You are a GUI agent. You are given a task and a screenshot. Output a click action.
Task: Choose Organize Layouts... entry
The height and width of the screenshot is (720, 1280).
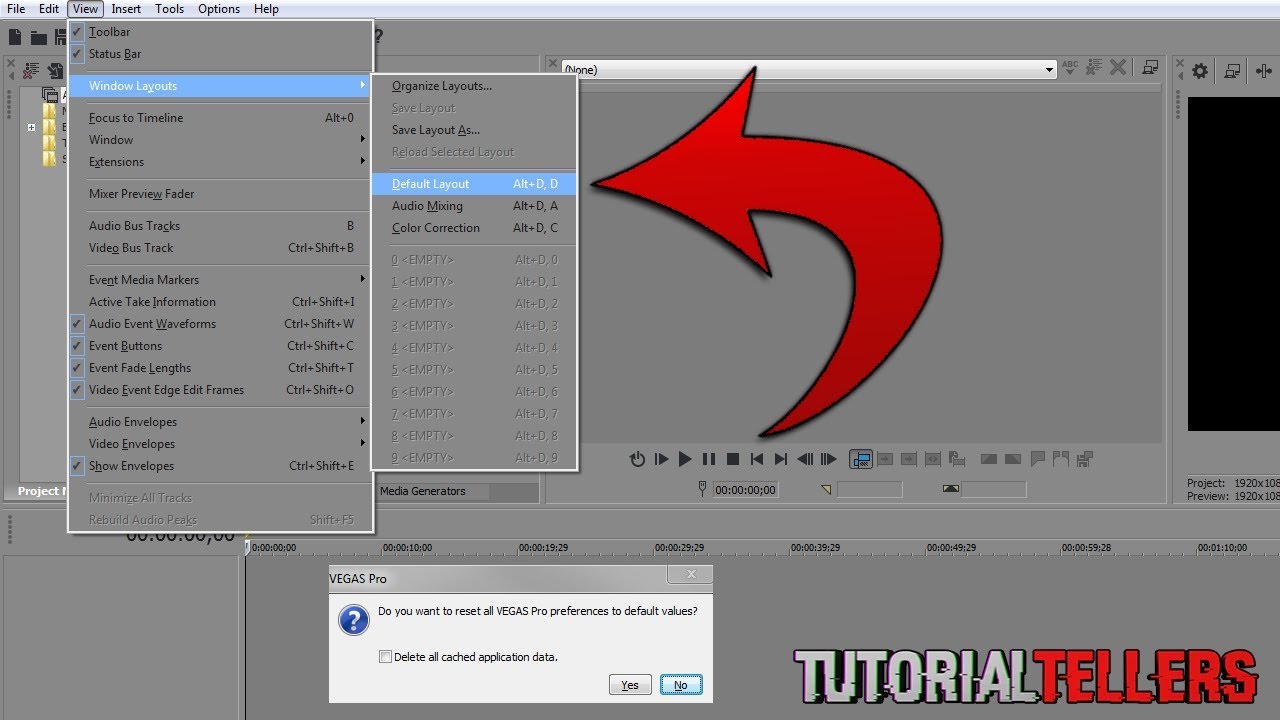474,86
